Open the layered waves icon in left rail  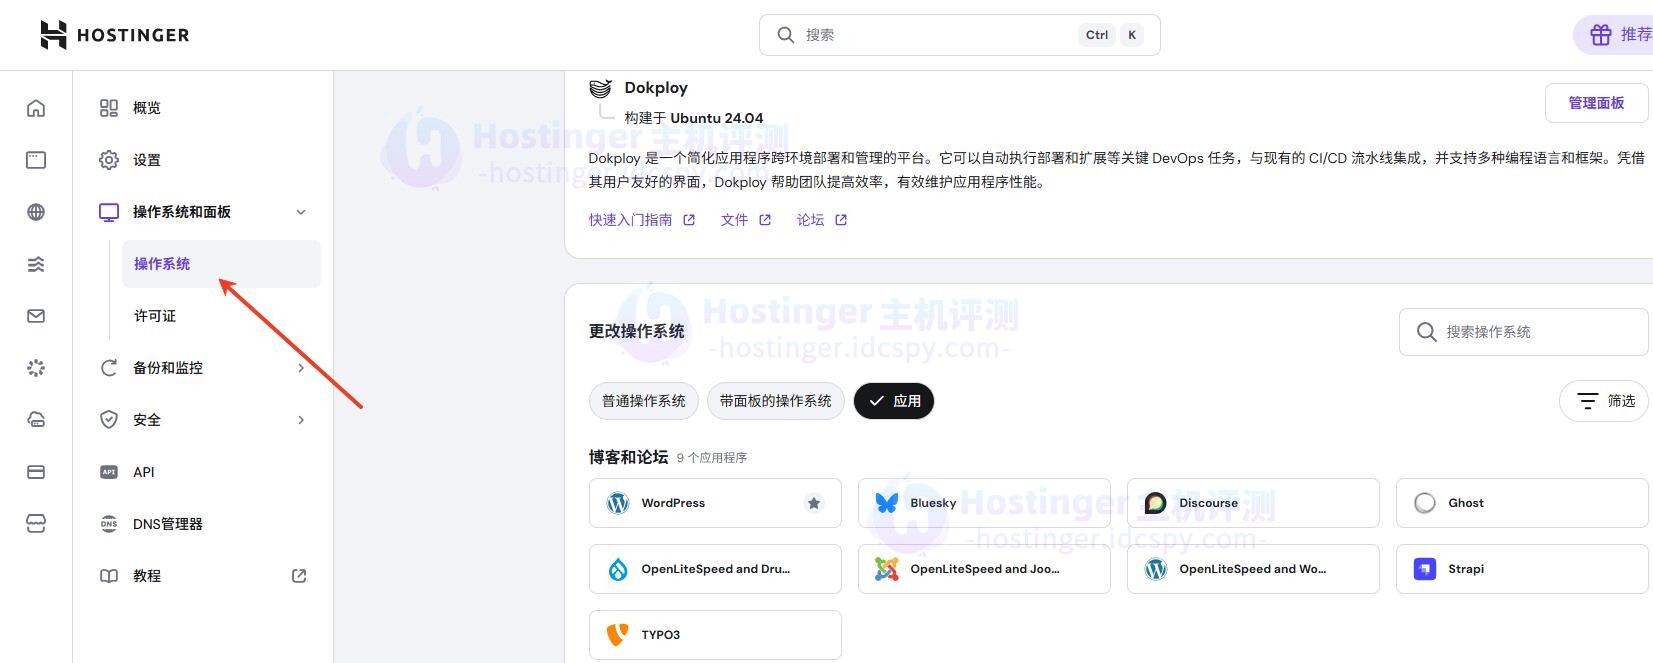point(36,264)
